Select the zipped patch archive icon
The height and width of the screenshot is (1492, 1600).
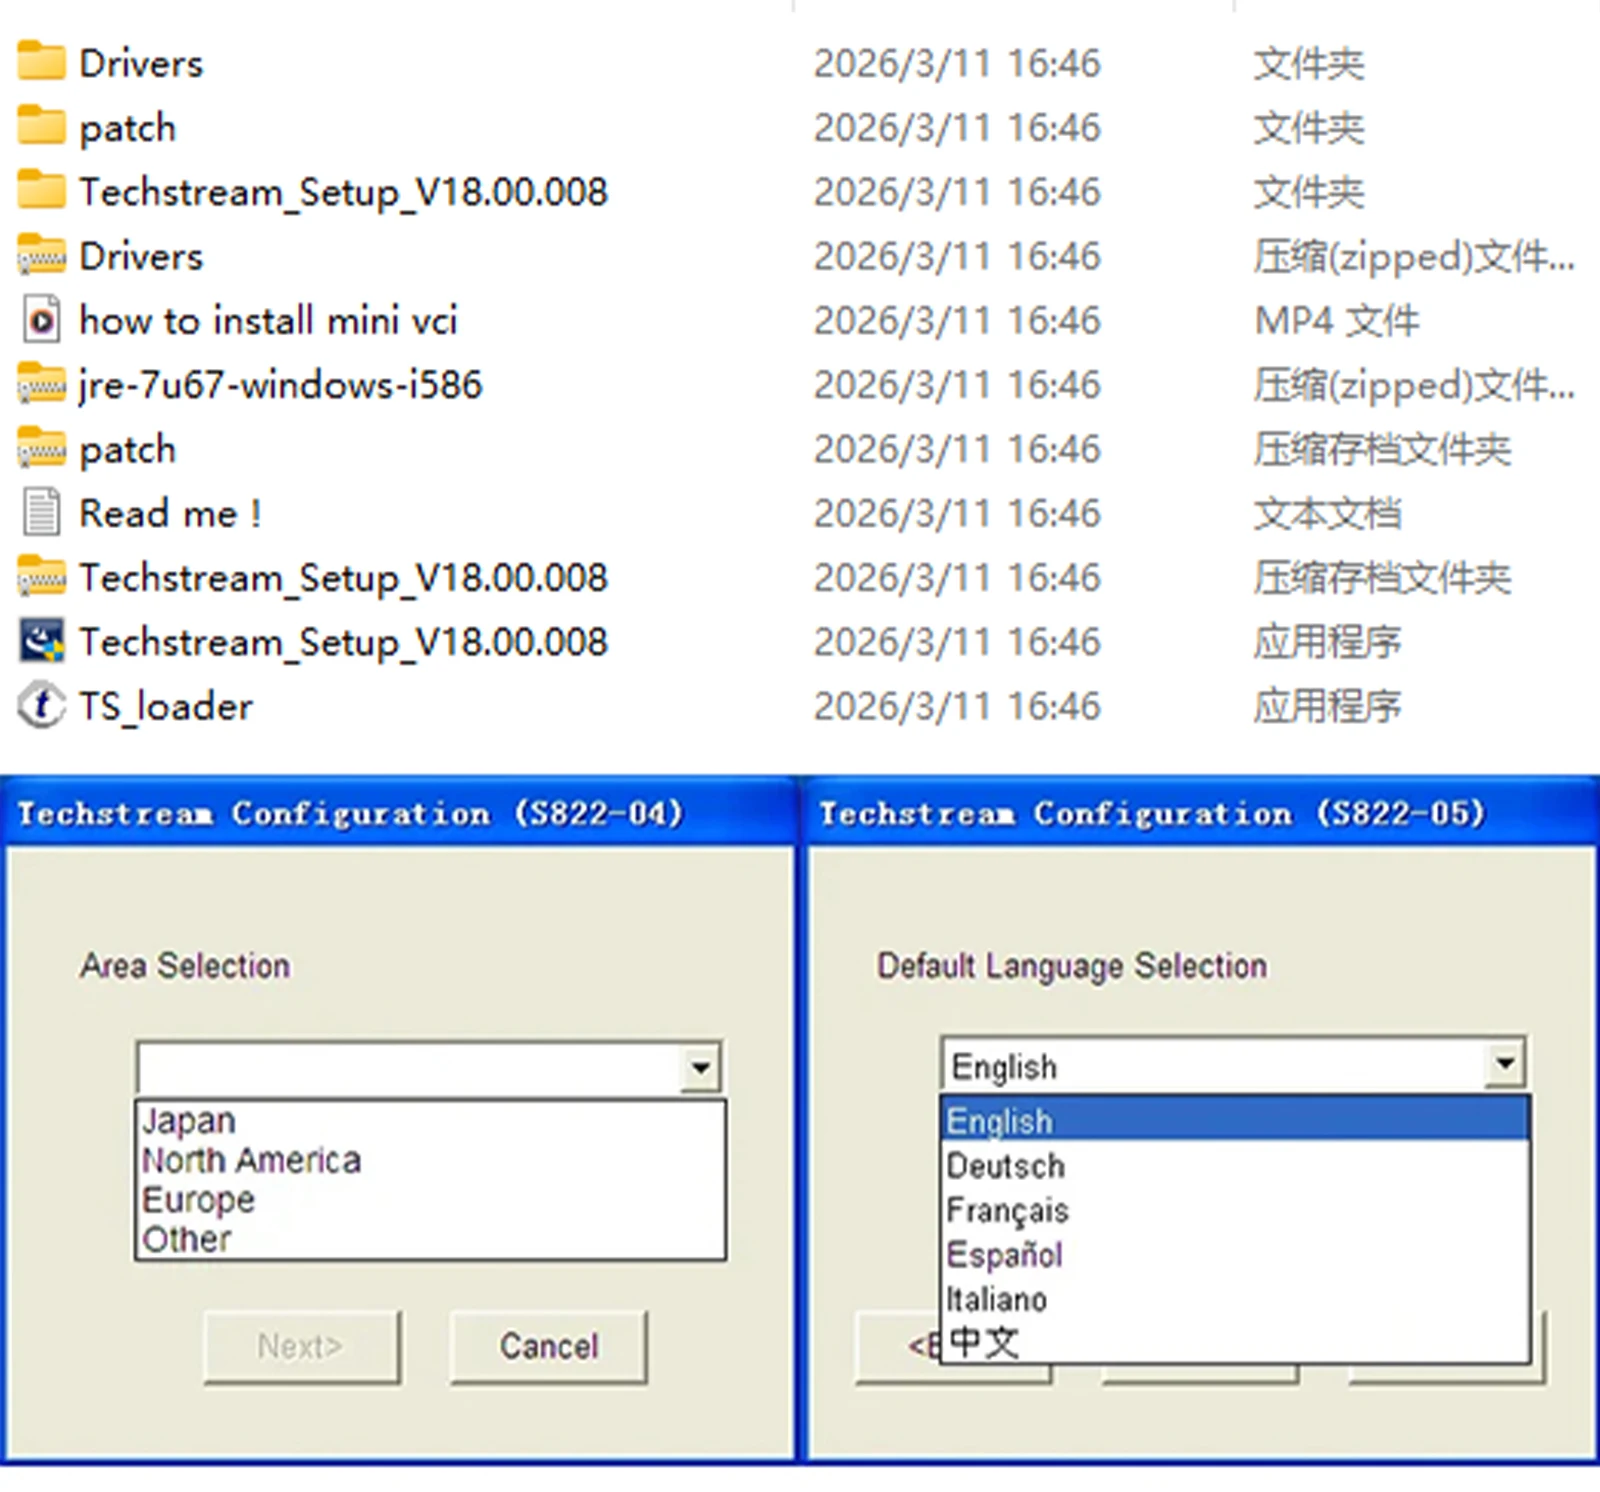point(41,448)
